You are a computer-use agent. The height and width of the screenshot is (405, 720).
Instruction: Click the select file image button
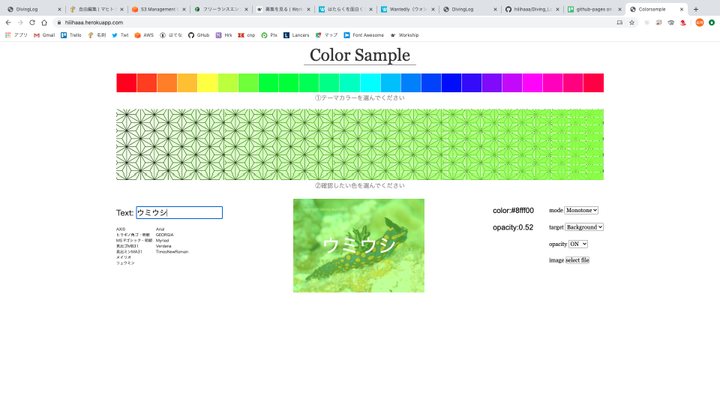577,260
